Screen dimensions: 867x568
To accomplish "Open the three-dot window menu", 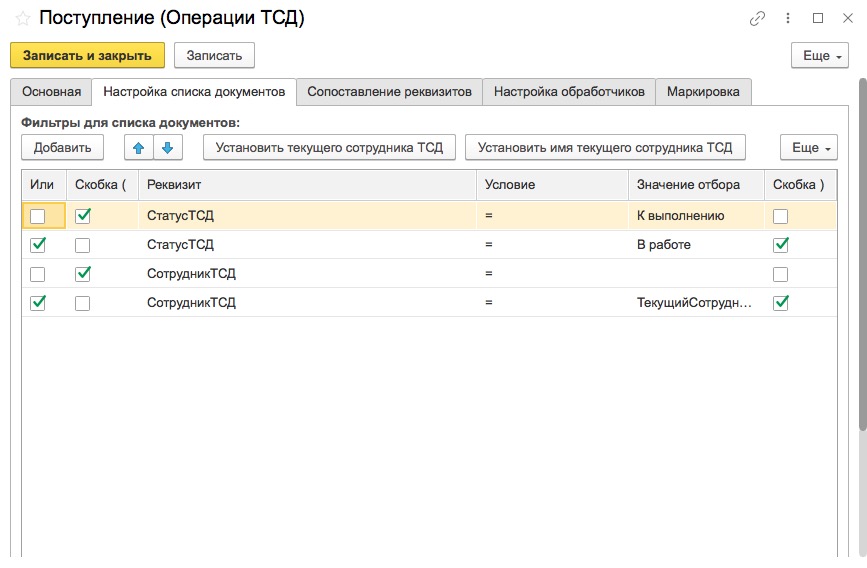I will point(788,18).
